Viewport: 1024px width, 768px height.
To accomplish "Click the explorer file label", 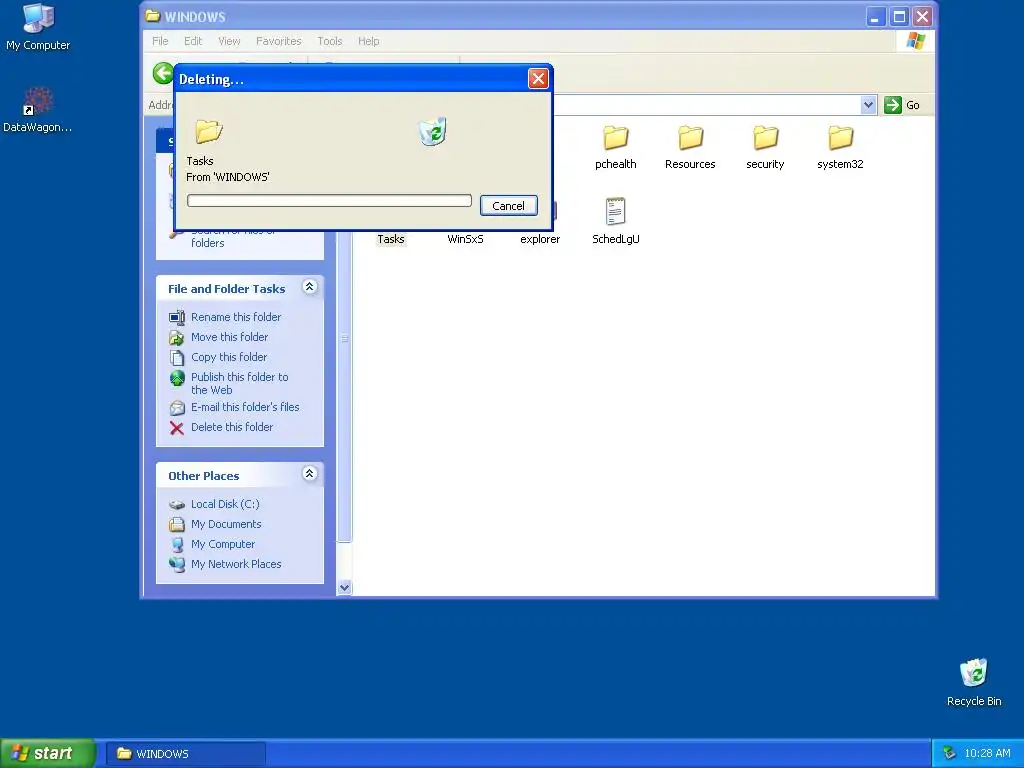I will (540, 239).
